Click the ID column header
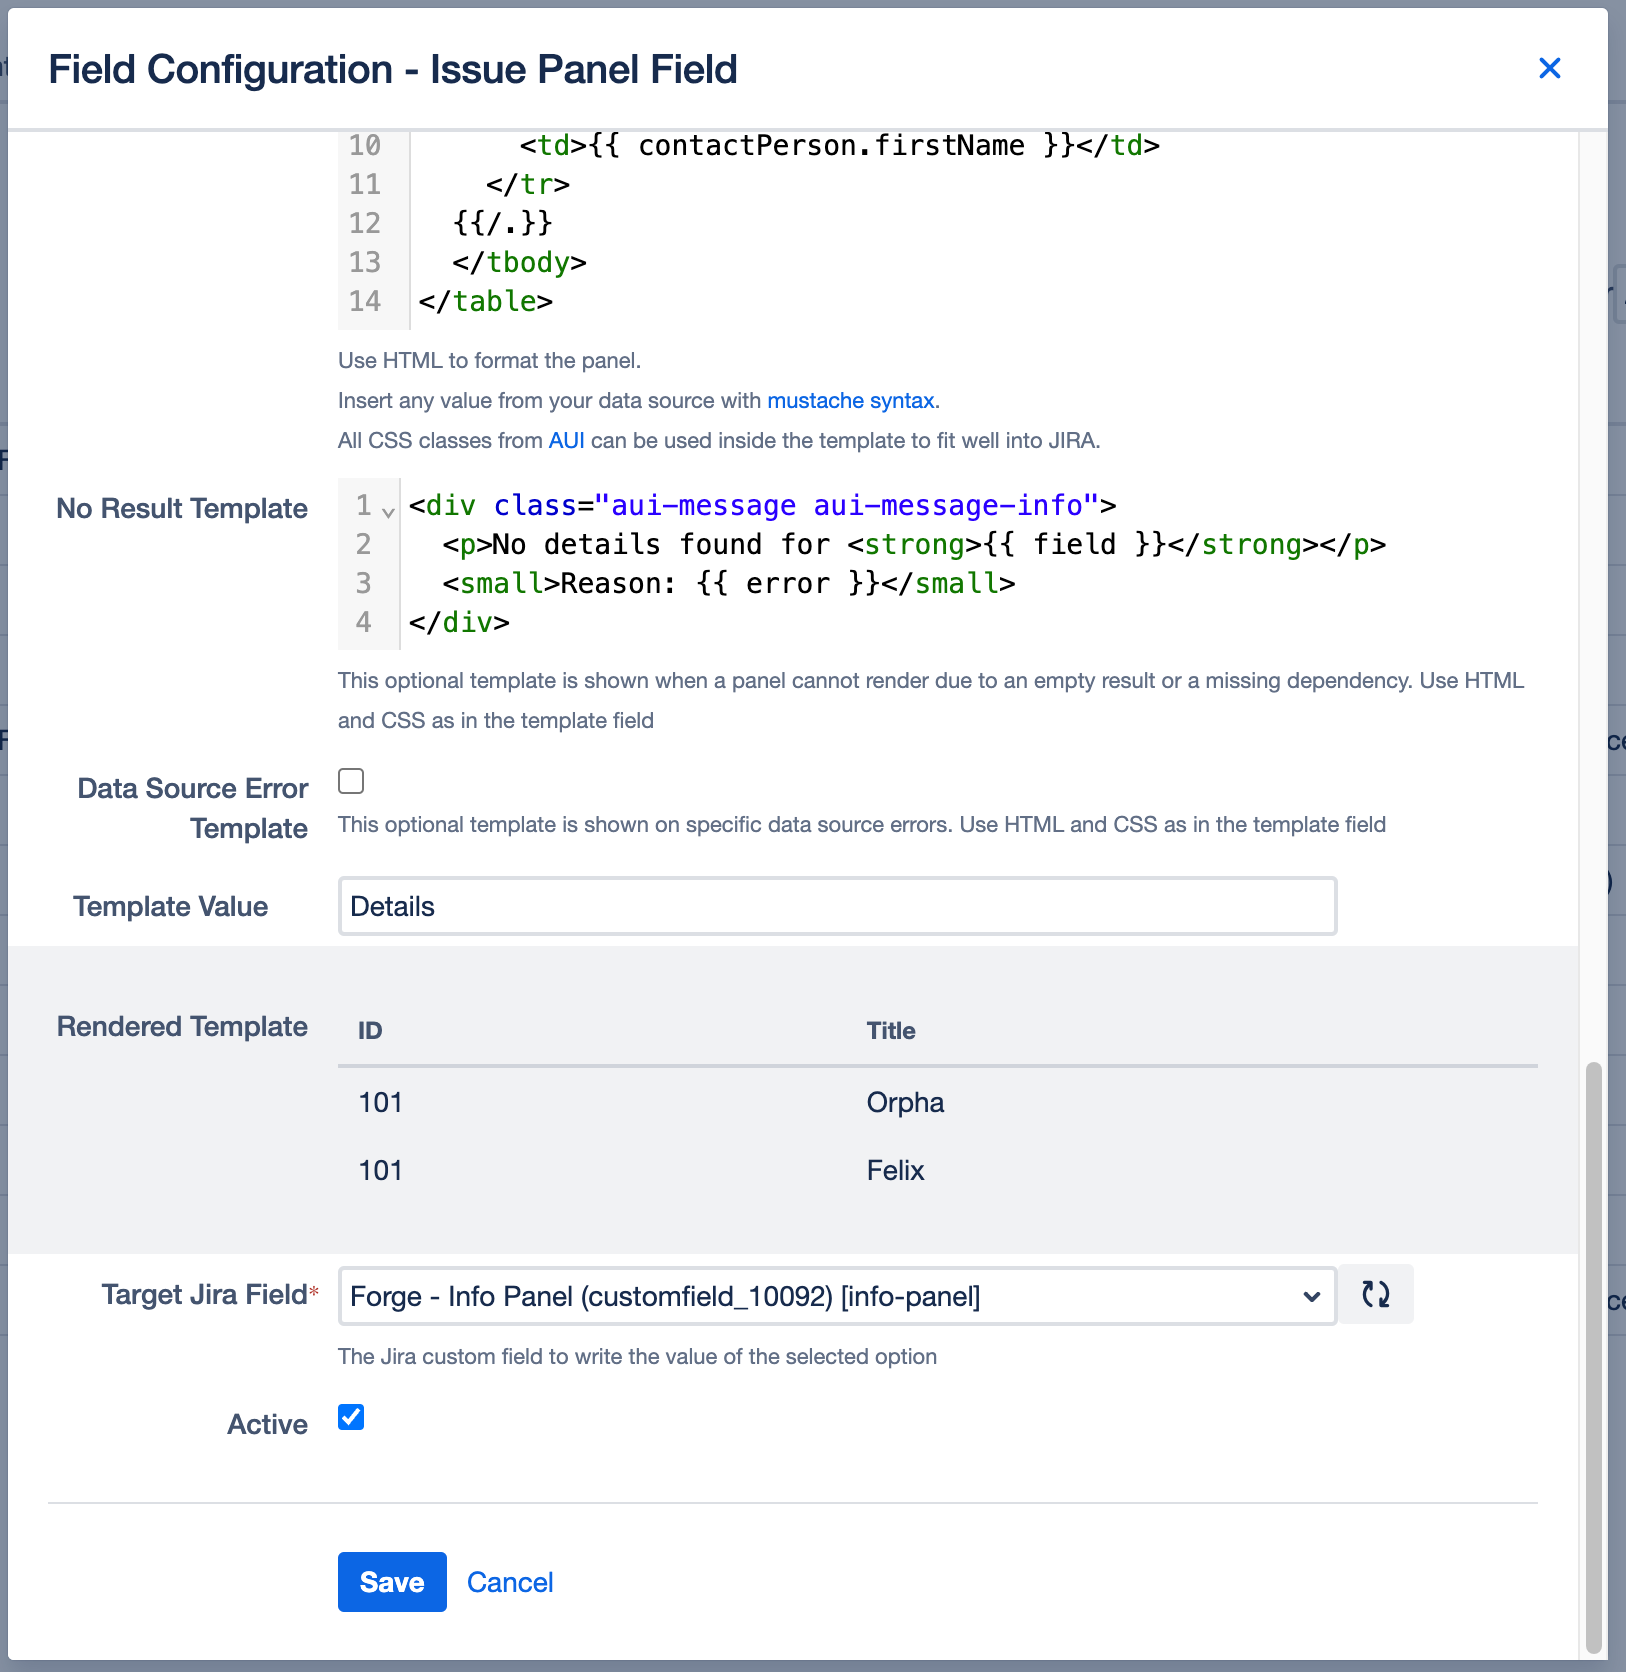This screenshot has width=1626, height=1672. click(x=369, y=1030)
